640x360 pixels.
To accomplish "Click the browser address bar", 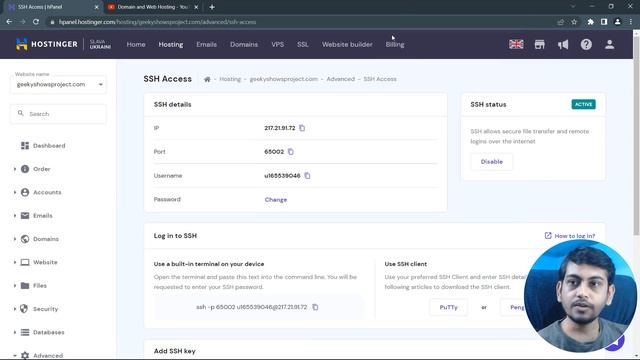I will click(302, 22).
